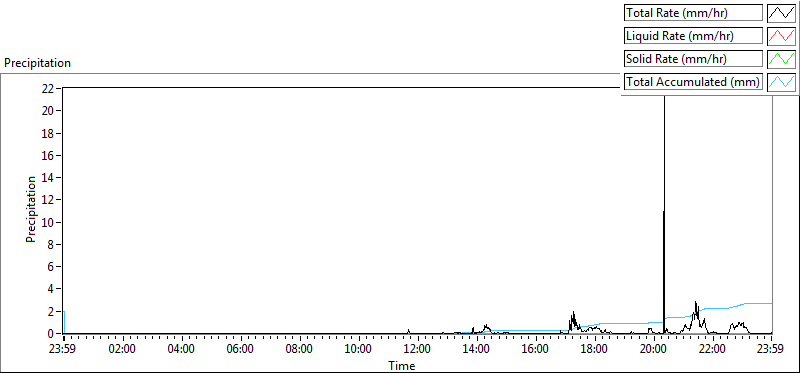Click the 04:00 time axis label
This screenshot has width=800, height=373.
[182, 350]
